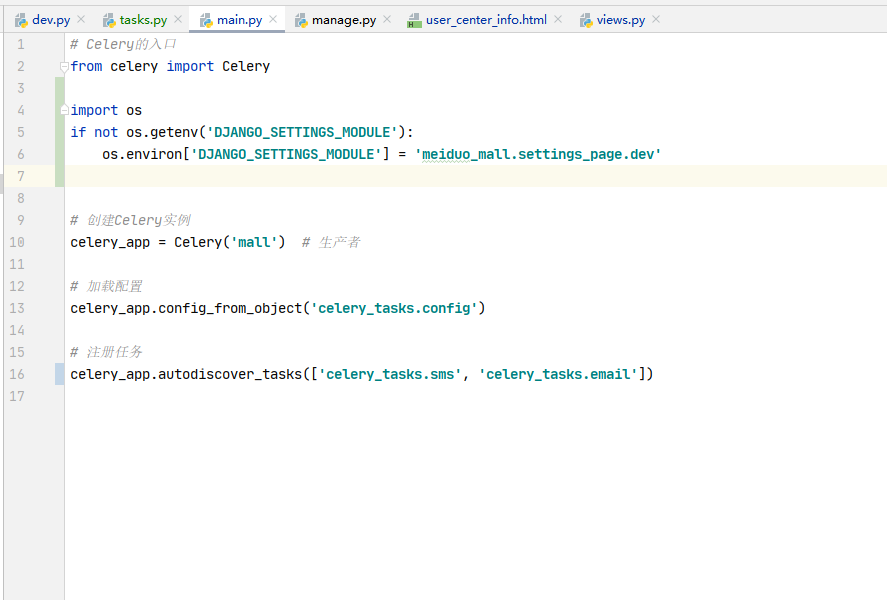Click the Python icon on the main.py tab
The image size is (887, 600).
pos(204,18)
